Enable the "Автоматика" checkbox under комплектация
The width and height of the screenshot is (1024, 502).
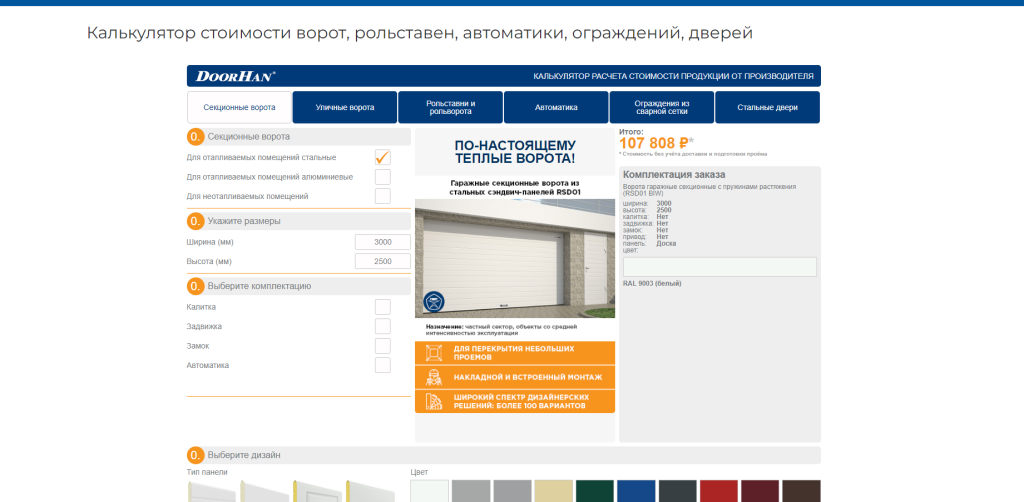[382, 365]
